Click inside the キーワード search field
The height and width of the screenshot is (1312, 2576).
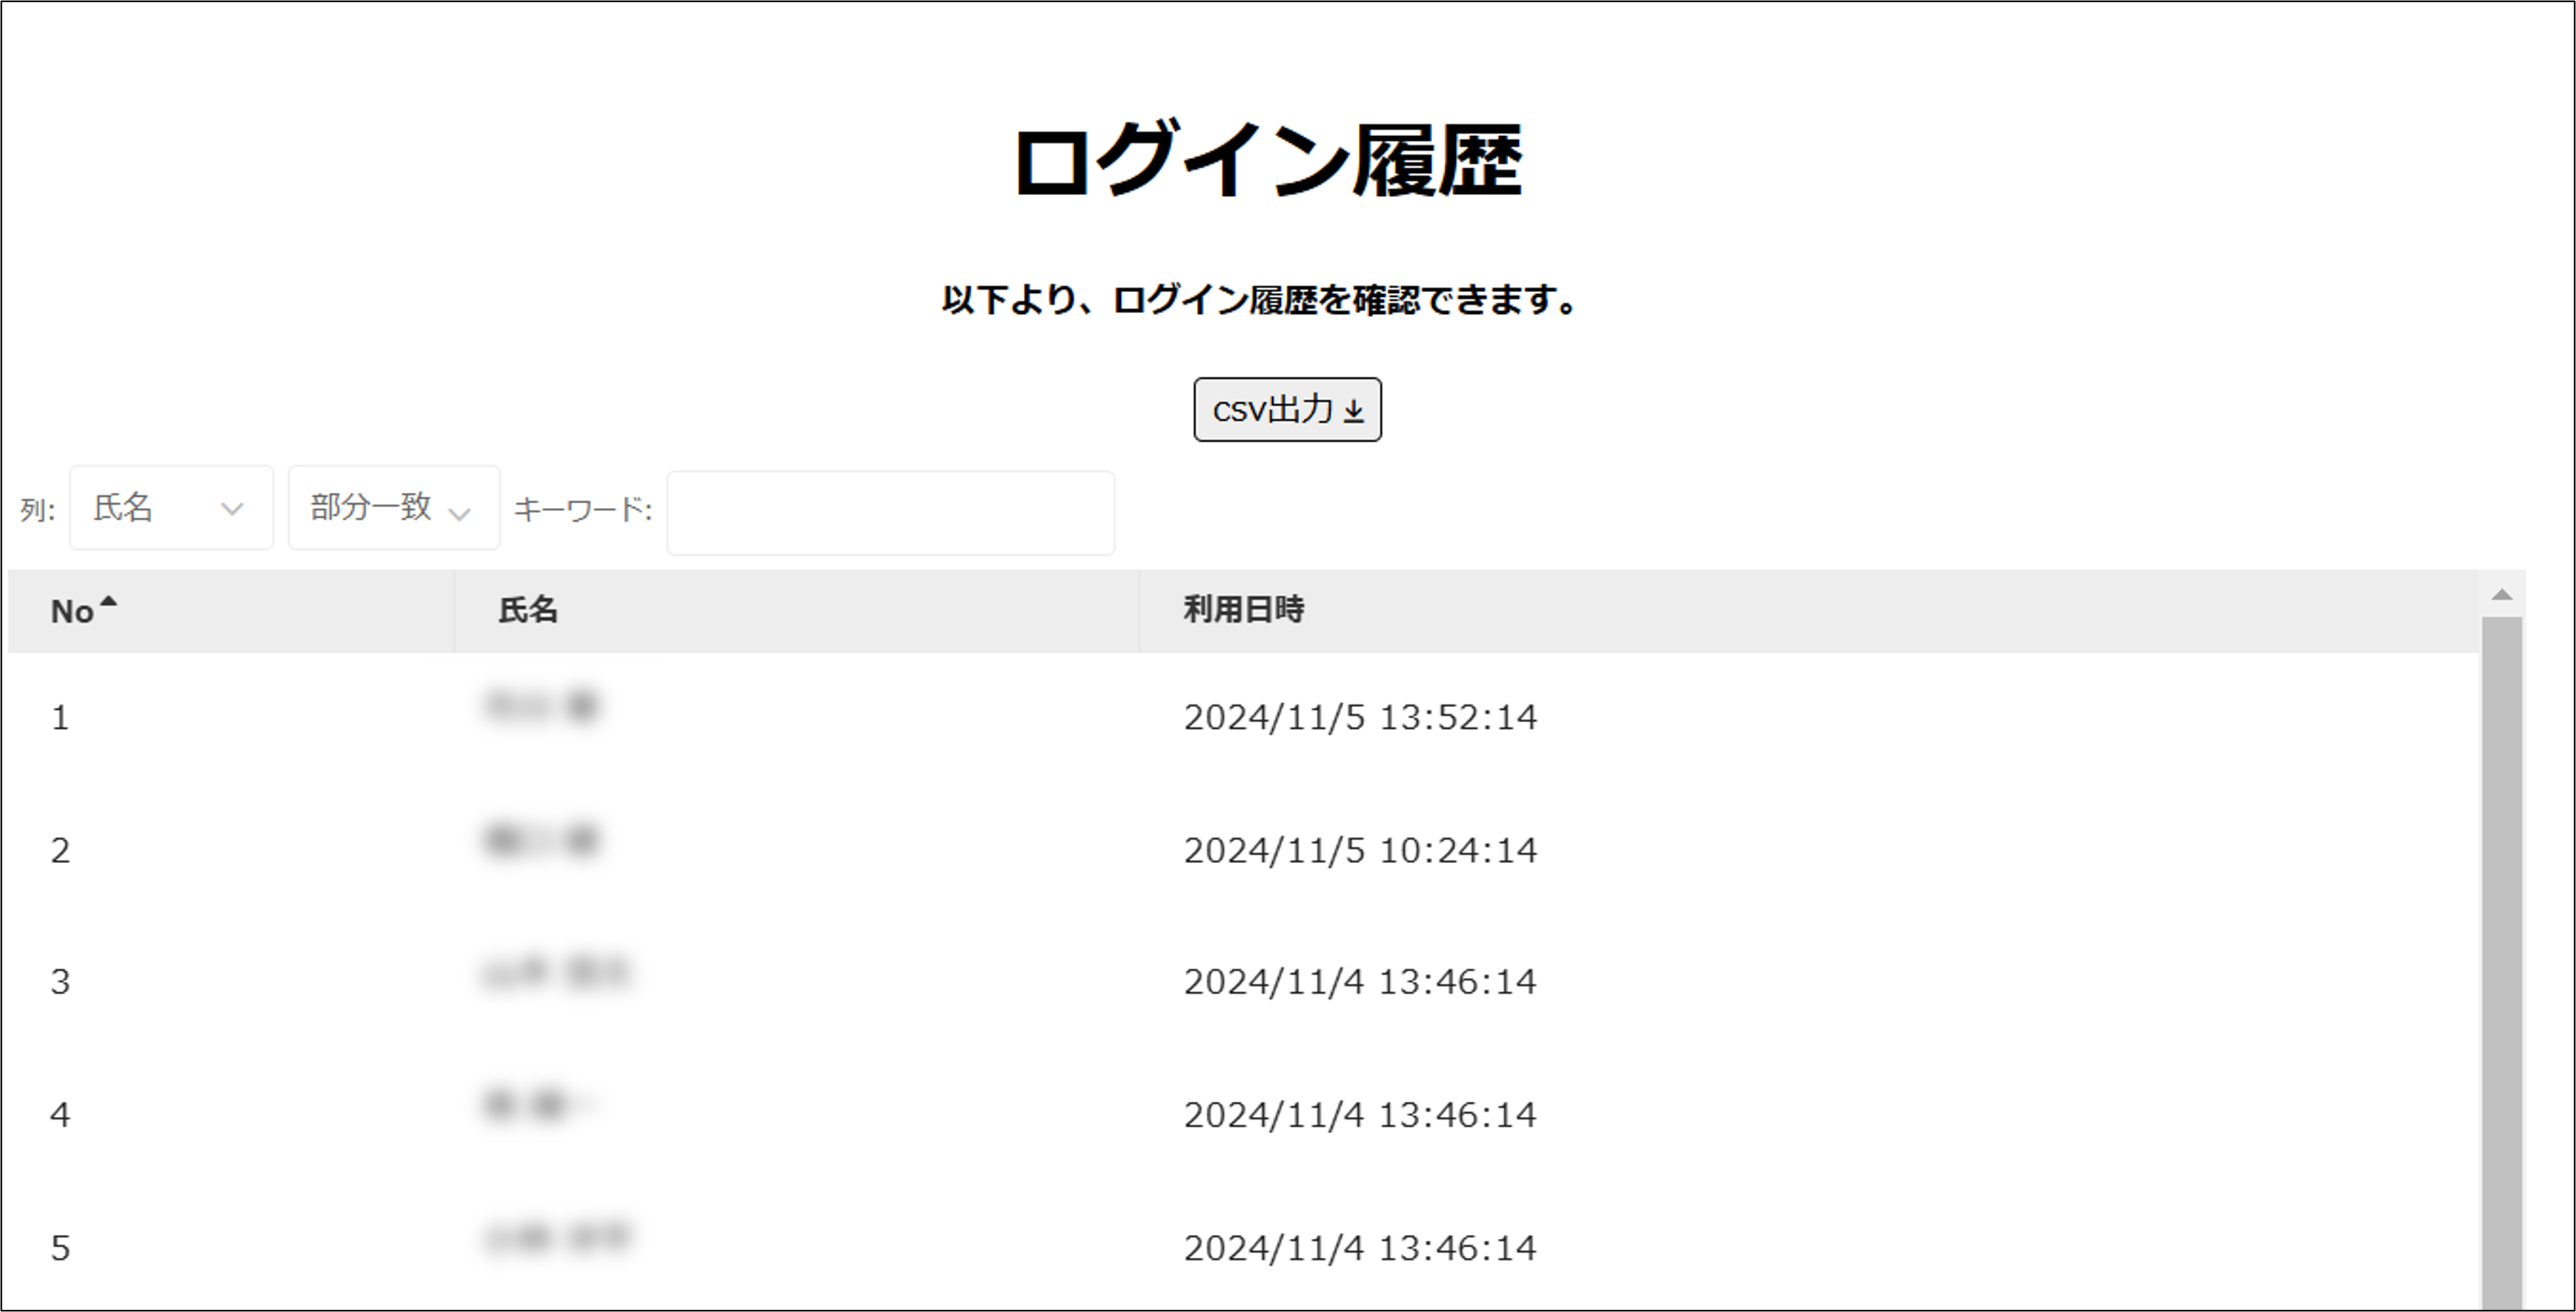[x=890, y=512]
